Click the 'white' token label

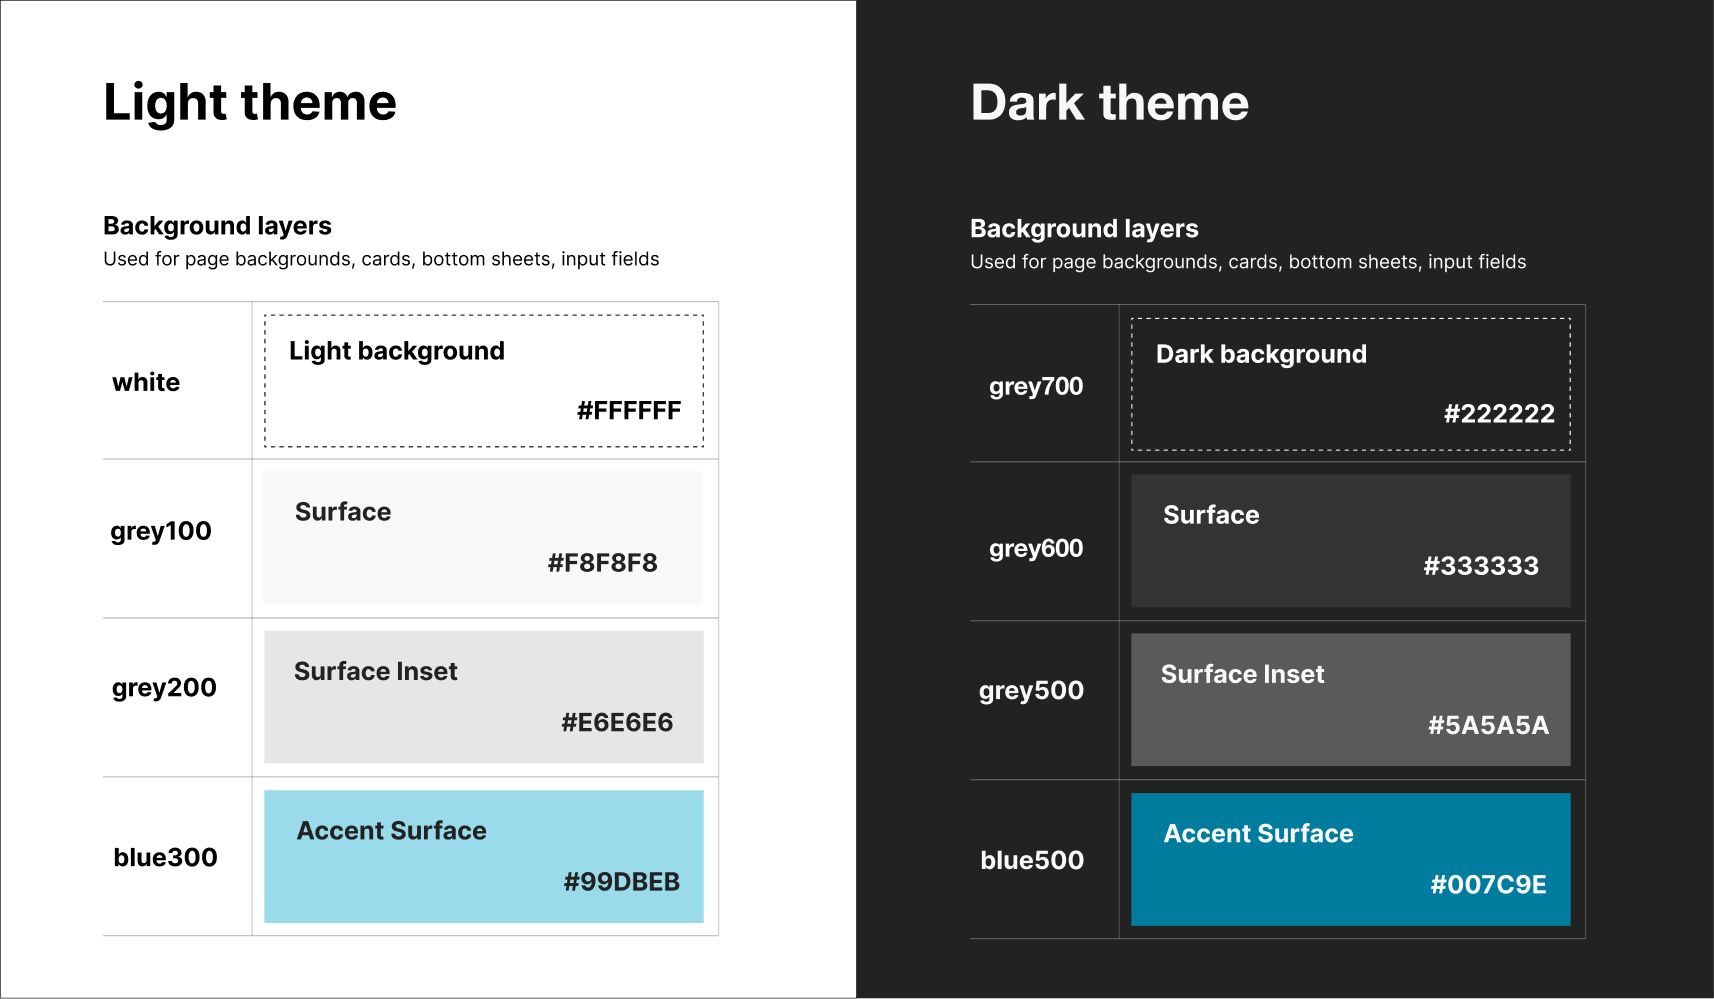point(146,383)
